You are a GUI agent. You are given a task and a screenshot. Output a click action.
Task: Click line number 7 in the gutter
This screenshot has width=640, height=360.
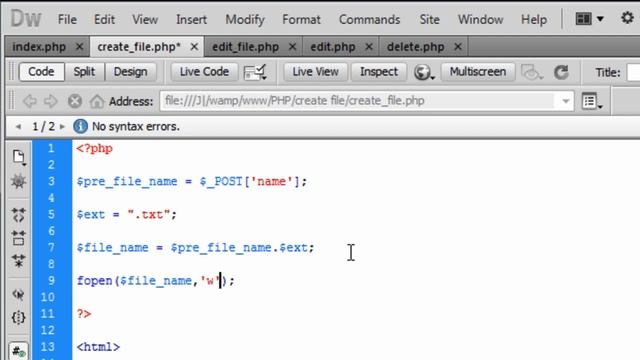pyautogui.click(x=51, y=248)
